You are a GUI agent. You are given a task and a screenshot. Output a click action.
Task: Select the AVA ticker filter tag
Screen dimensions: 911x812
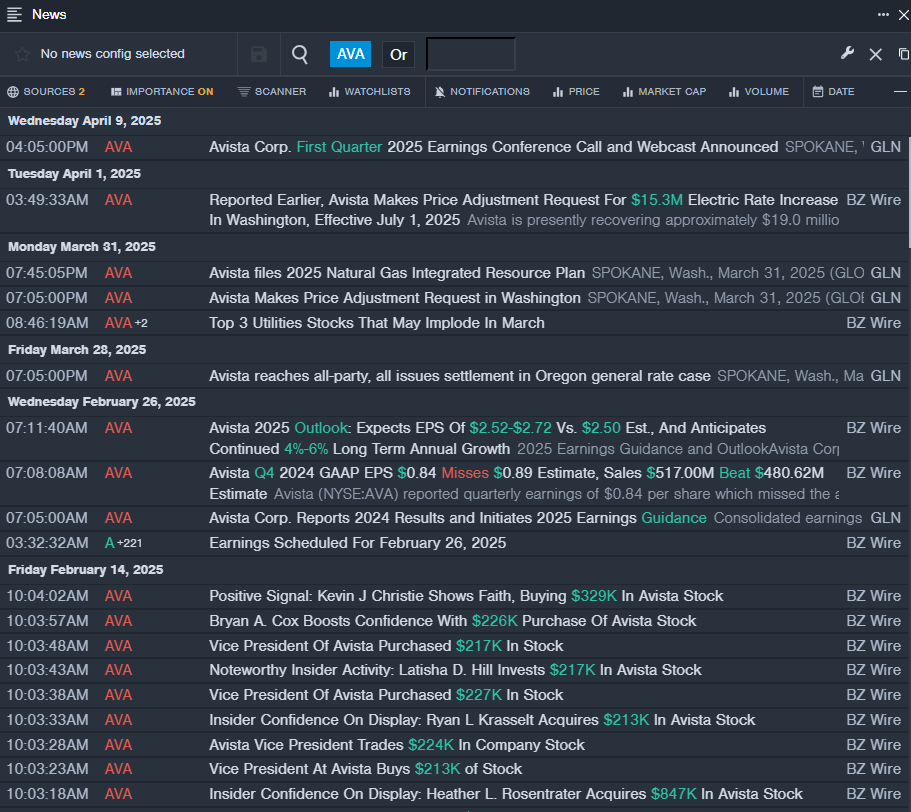350,54
